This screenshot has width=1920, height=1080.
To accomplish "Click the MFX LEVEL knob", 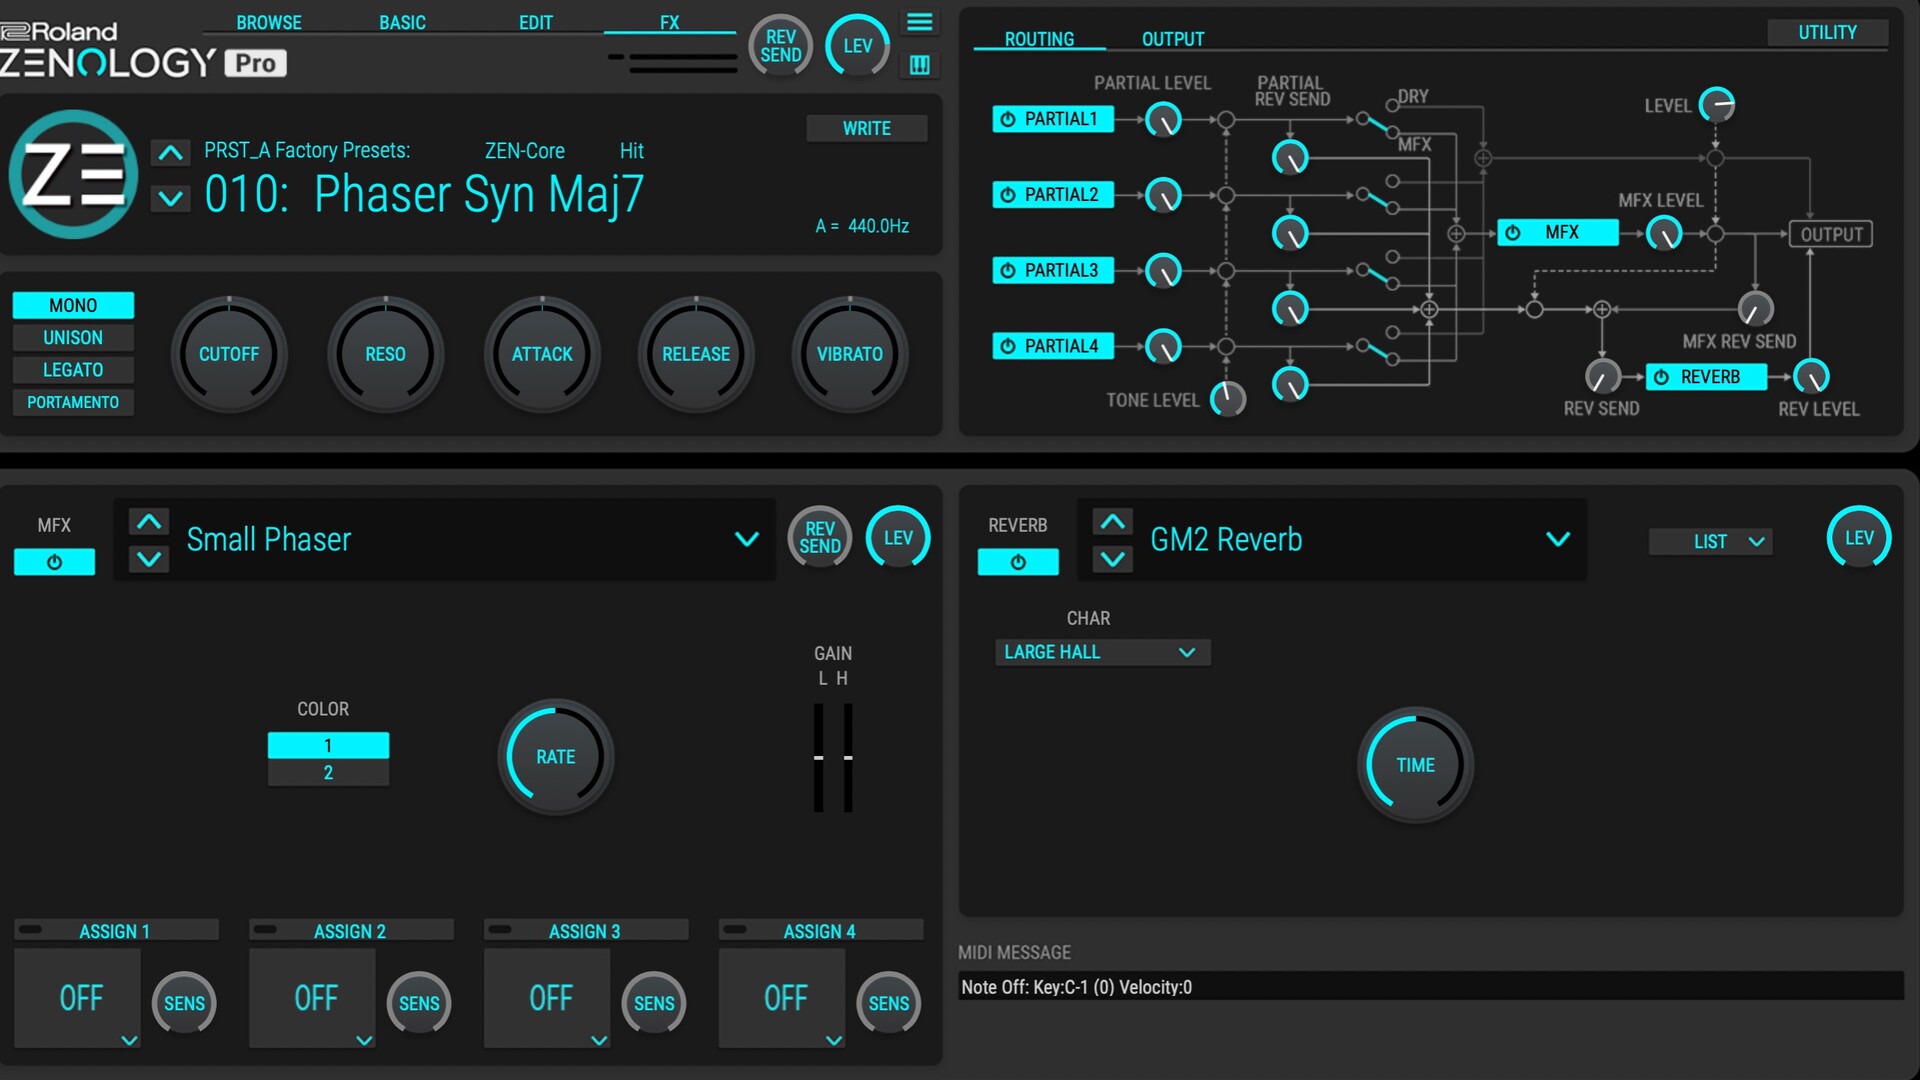I will point(1664,234).
